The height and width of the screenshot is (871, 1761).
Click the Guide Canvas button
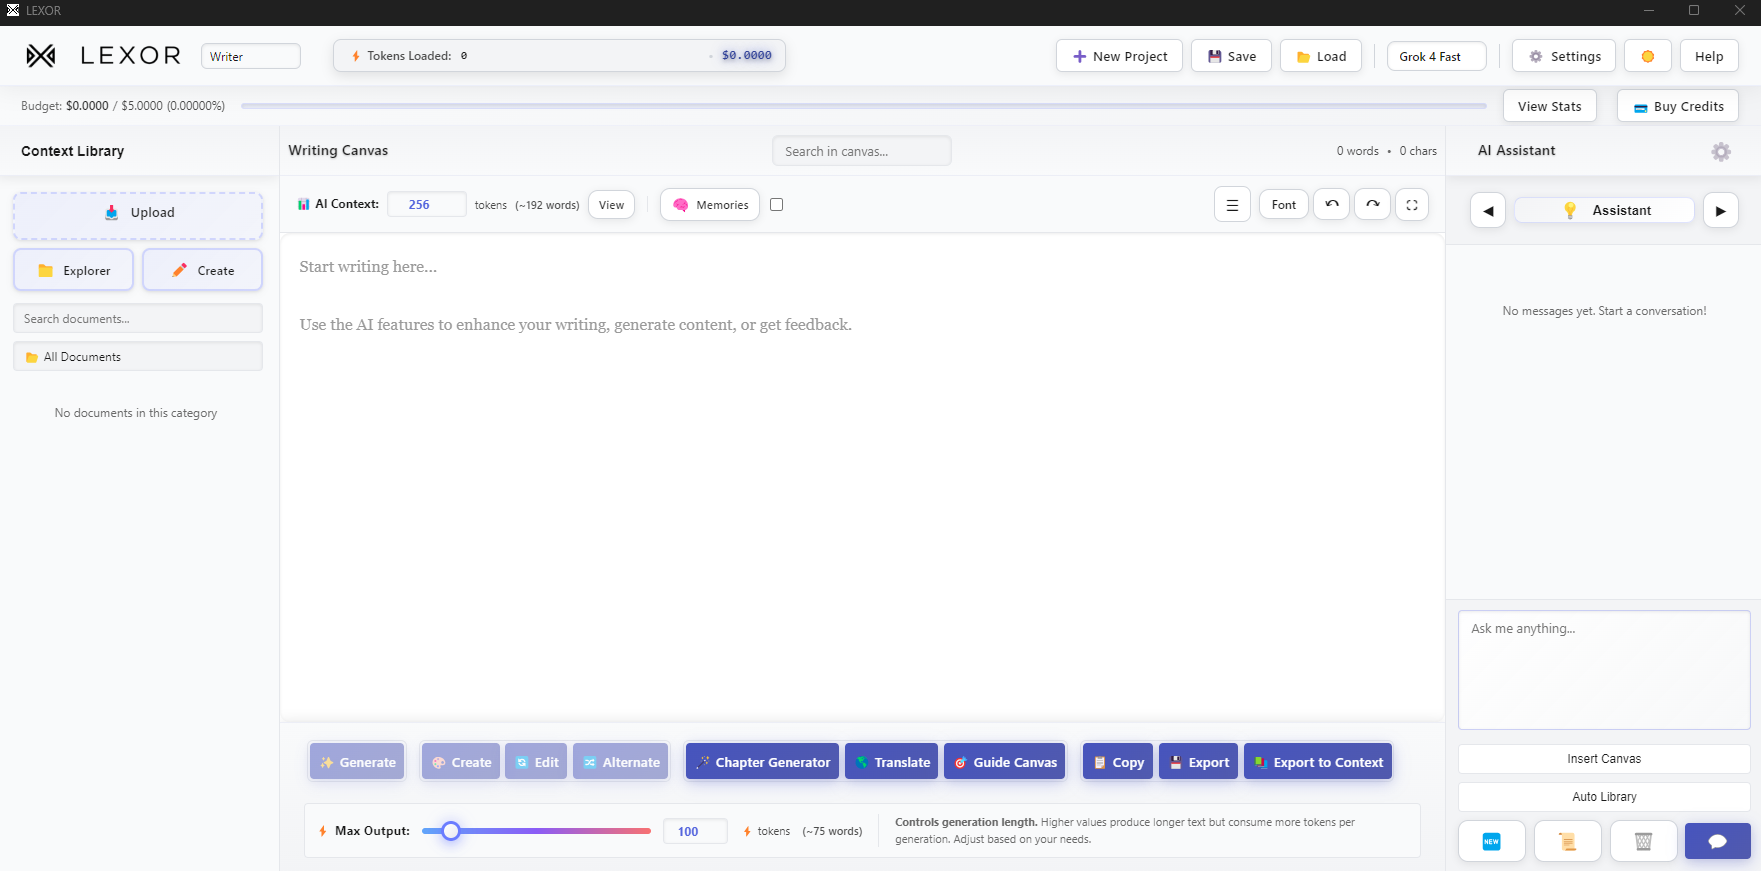pos(1005,762)
